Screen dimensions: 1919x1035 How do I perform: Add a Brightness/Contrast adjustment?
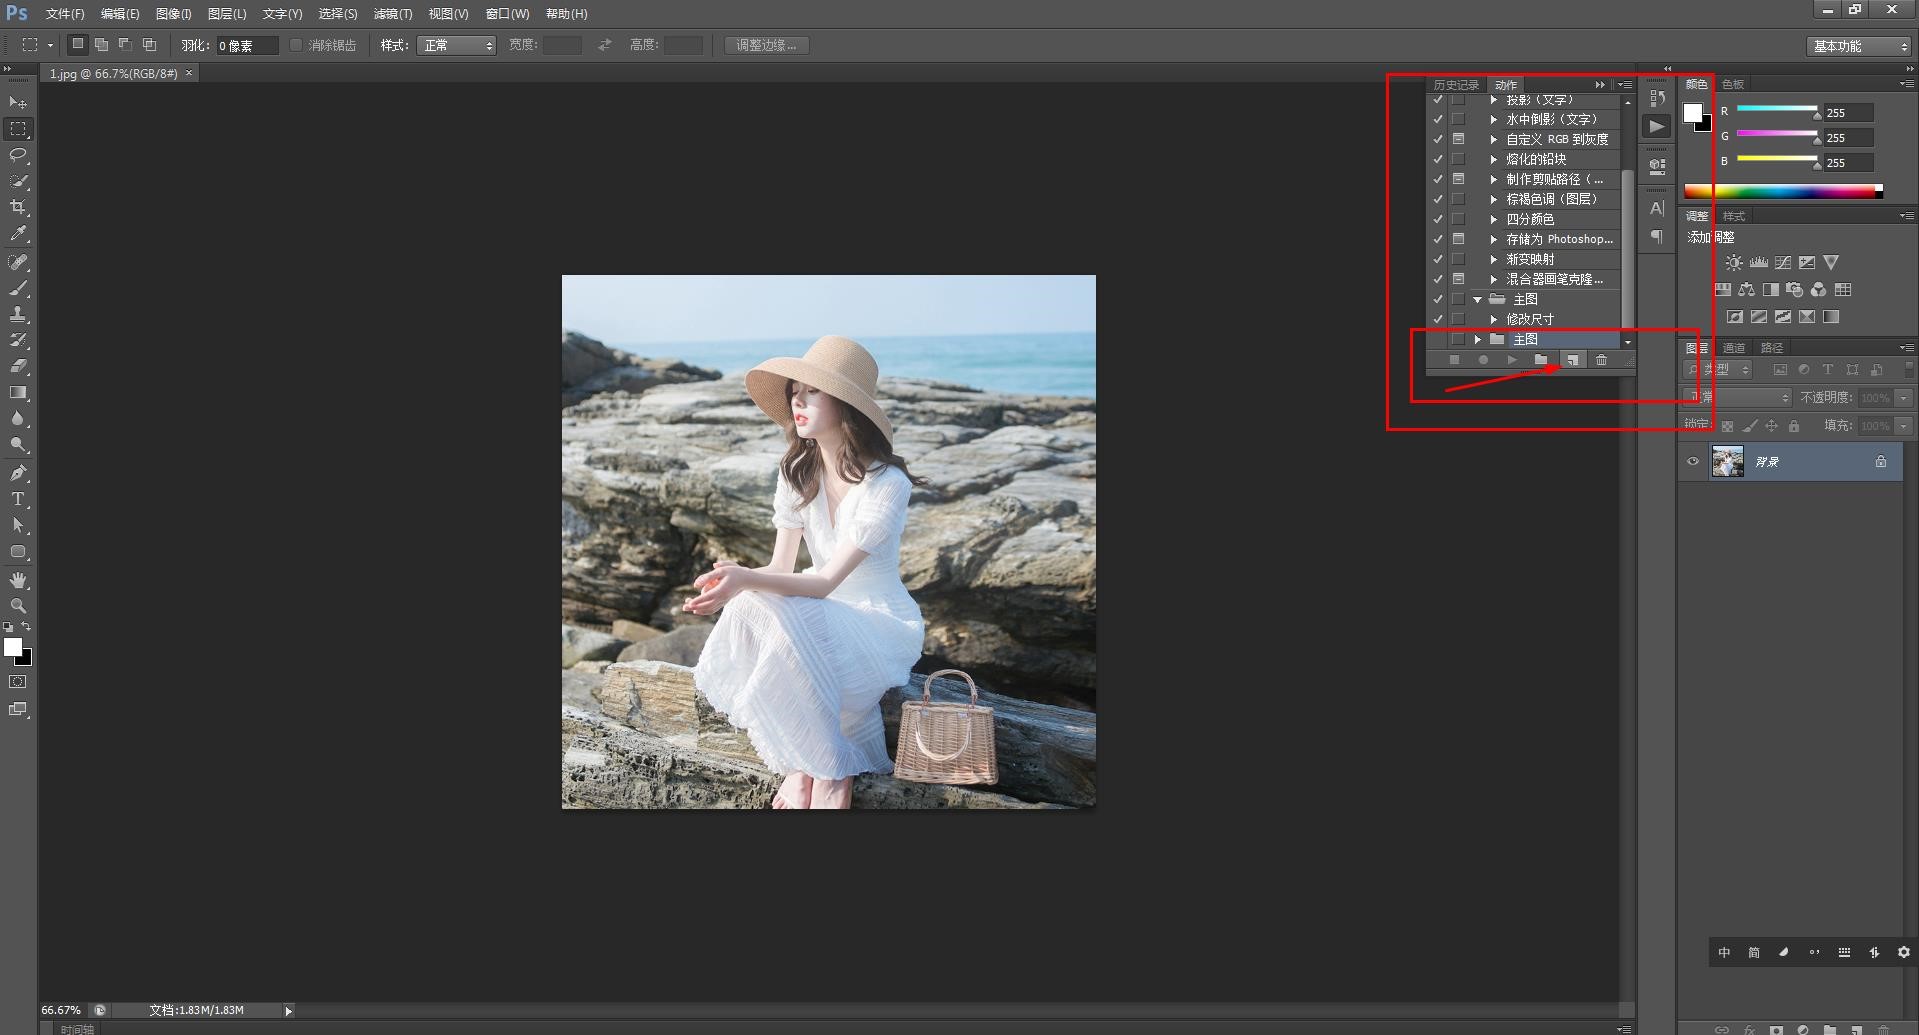click(x=1733, y=263)
